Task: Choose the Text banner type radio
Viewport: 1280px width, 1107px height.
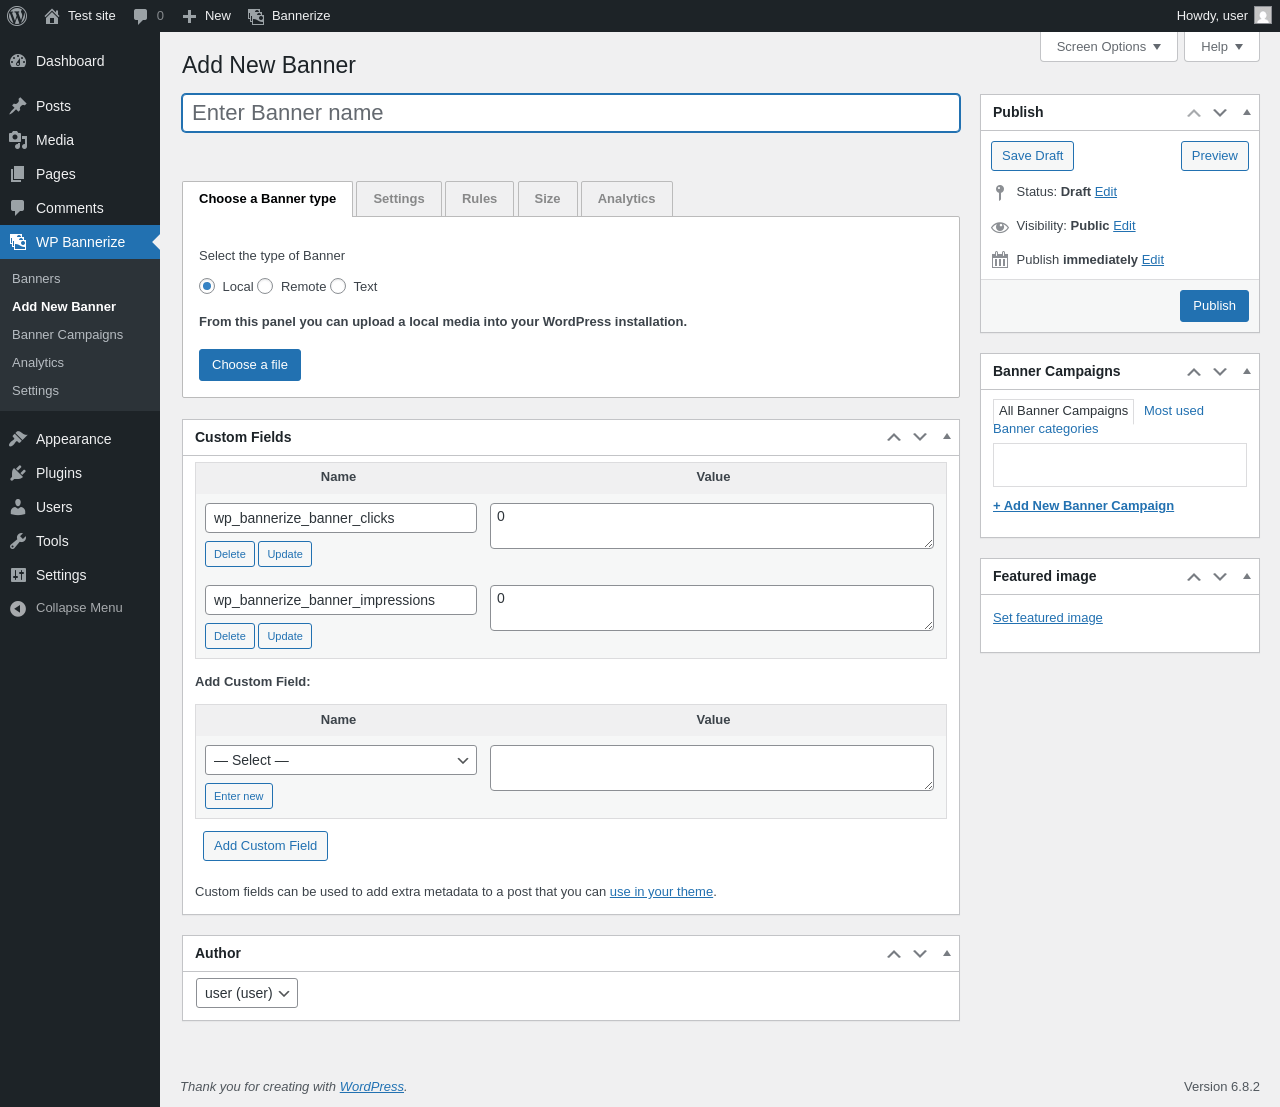Action: [x=338, y=286]
